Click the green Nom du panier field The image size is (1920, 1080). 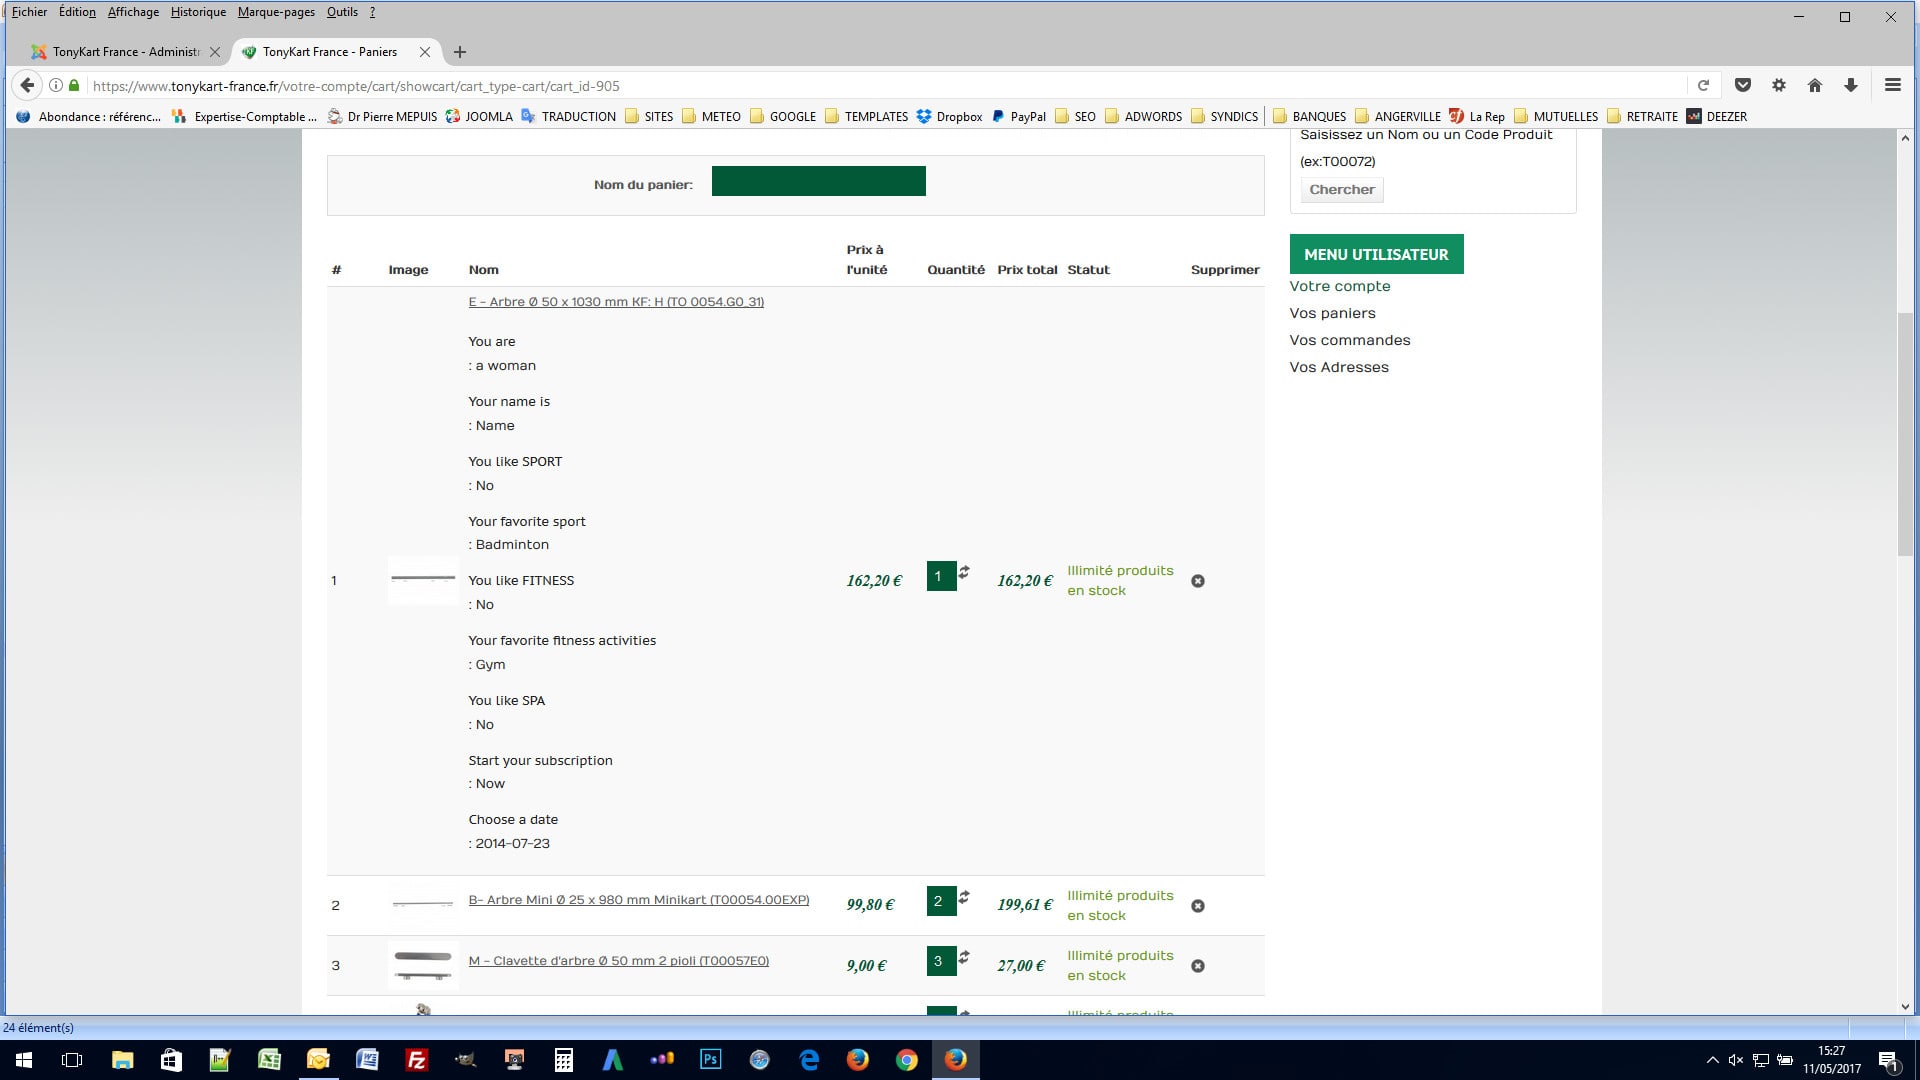pos(818,181)
